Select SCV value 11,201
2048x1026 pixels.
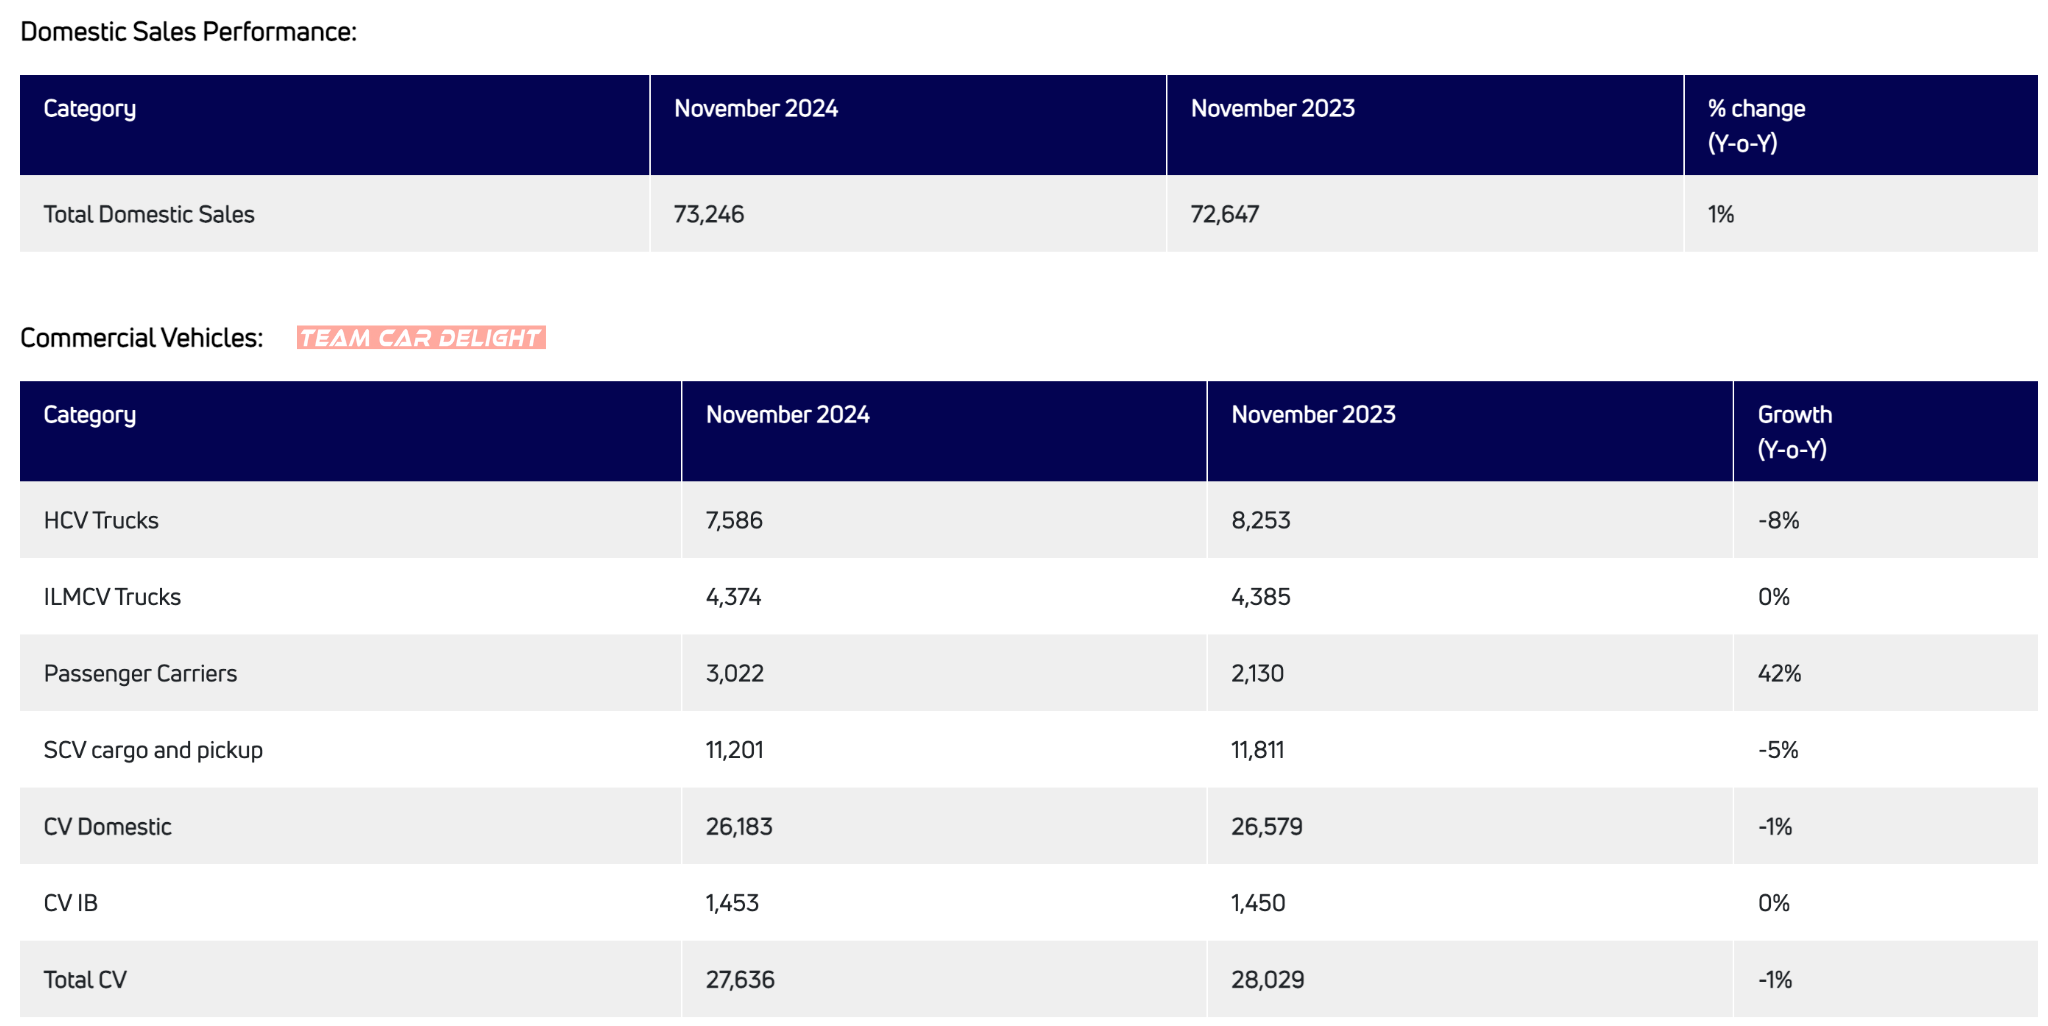pyautogui.click(x=735, y=750)
